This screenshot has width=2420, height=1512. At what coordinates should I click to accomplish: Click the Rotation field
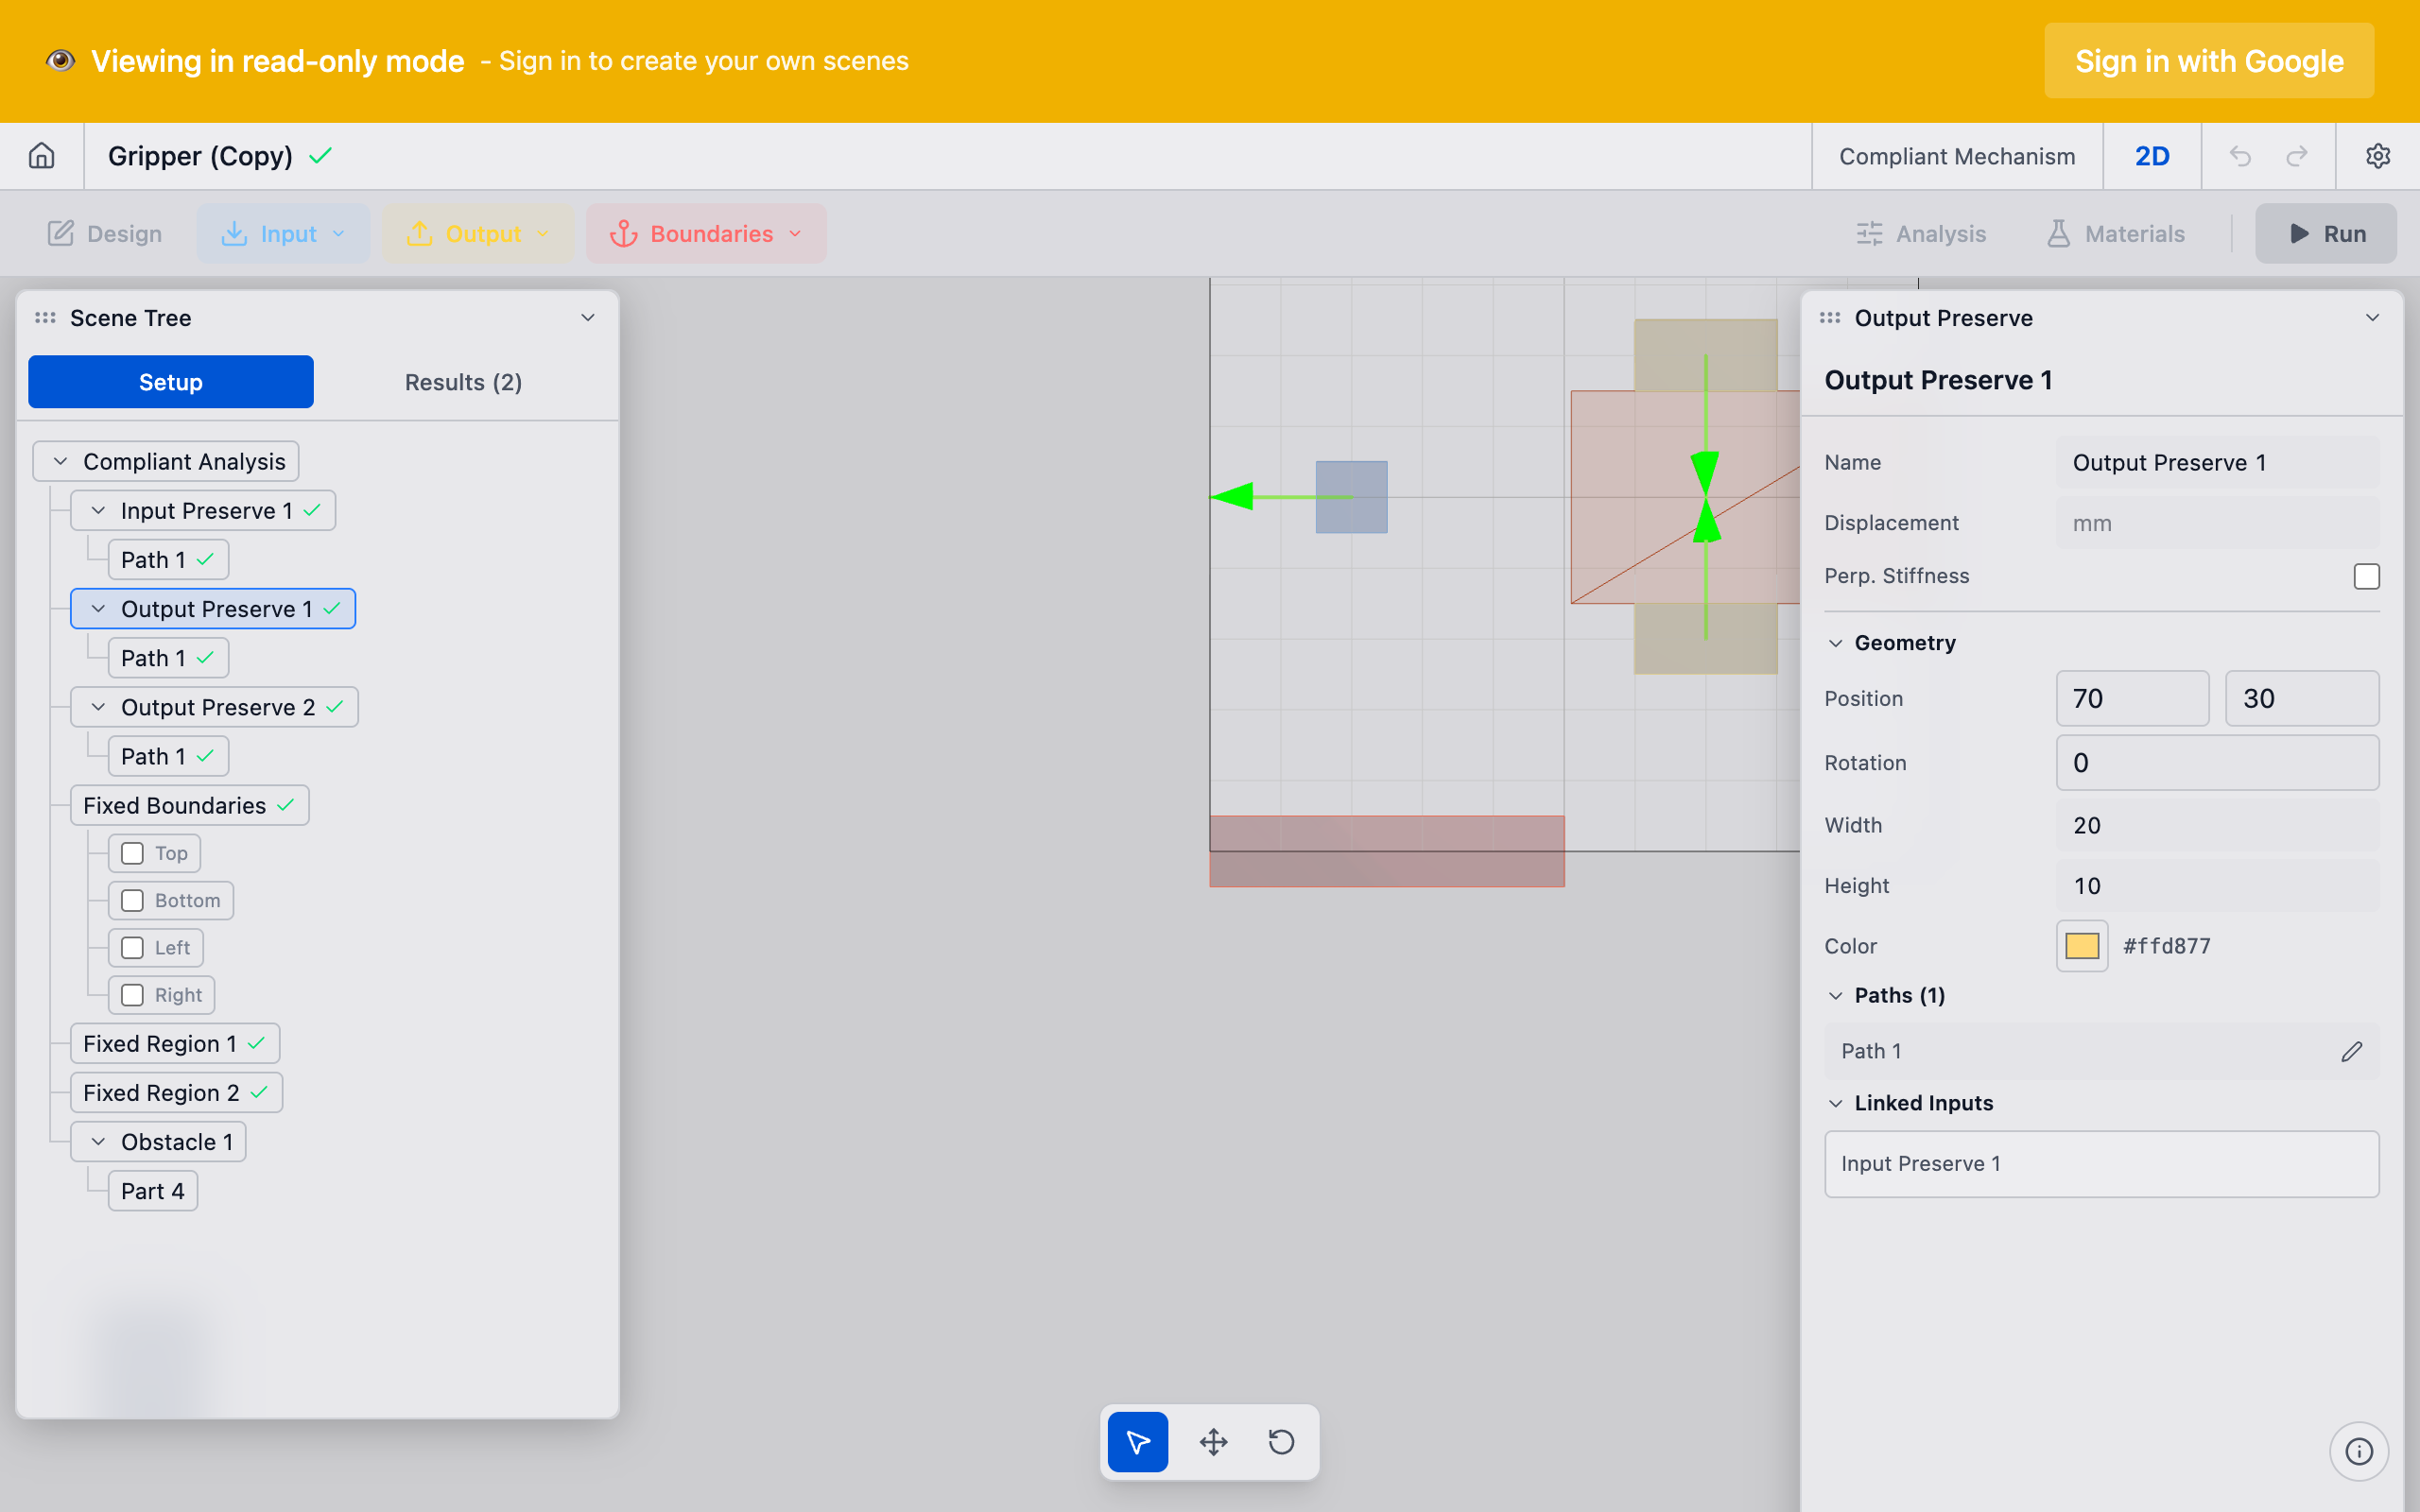2217,763
